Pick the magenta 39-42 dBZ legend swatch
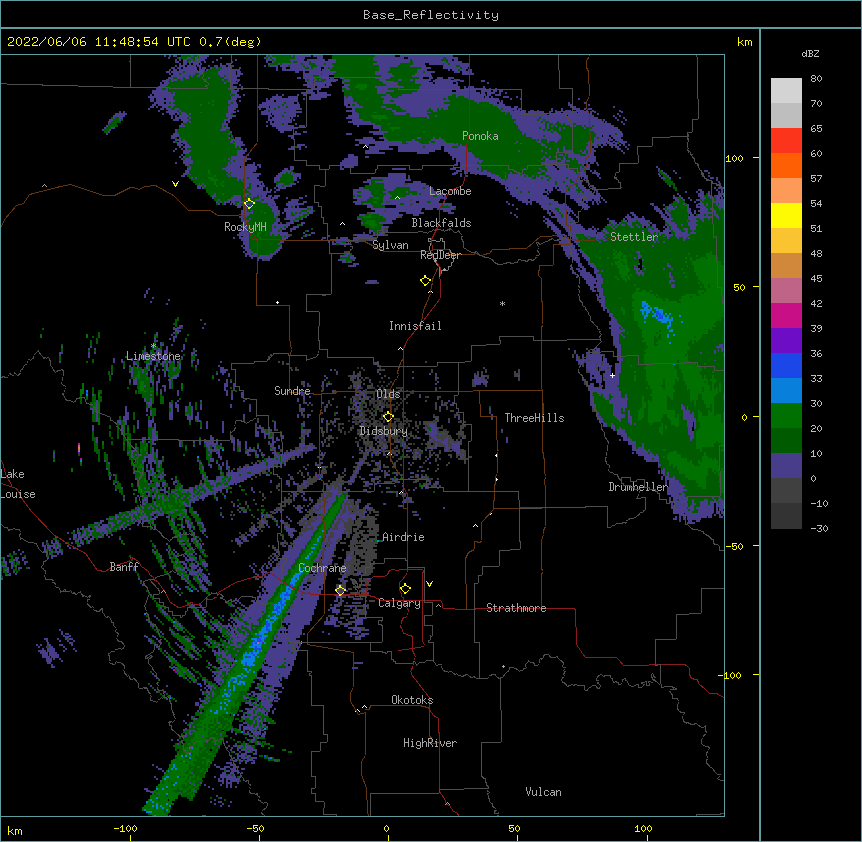The width and height of the screenshot is (862, 842). point(786,315)
